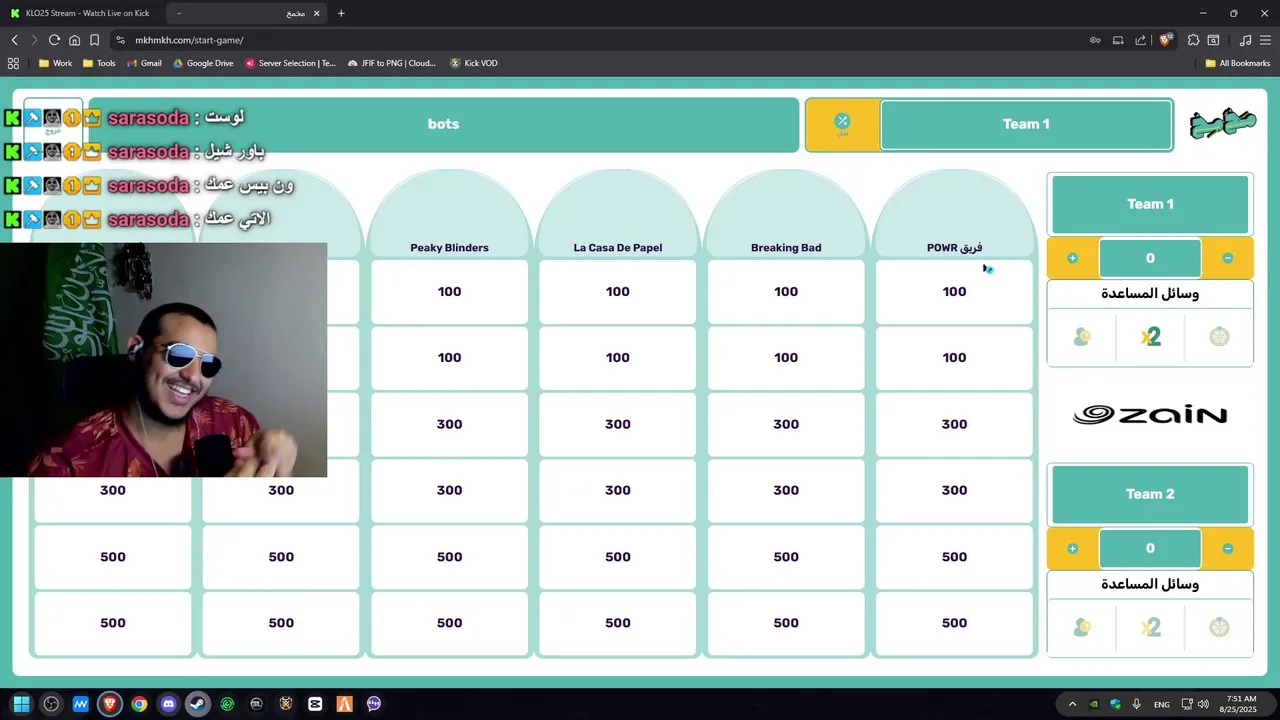Image resolution: width=1280 pixels, height=720 pixels.
Task: Open the apps grid icon in bookmarks bar
Action: [13, 63]
